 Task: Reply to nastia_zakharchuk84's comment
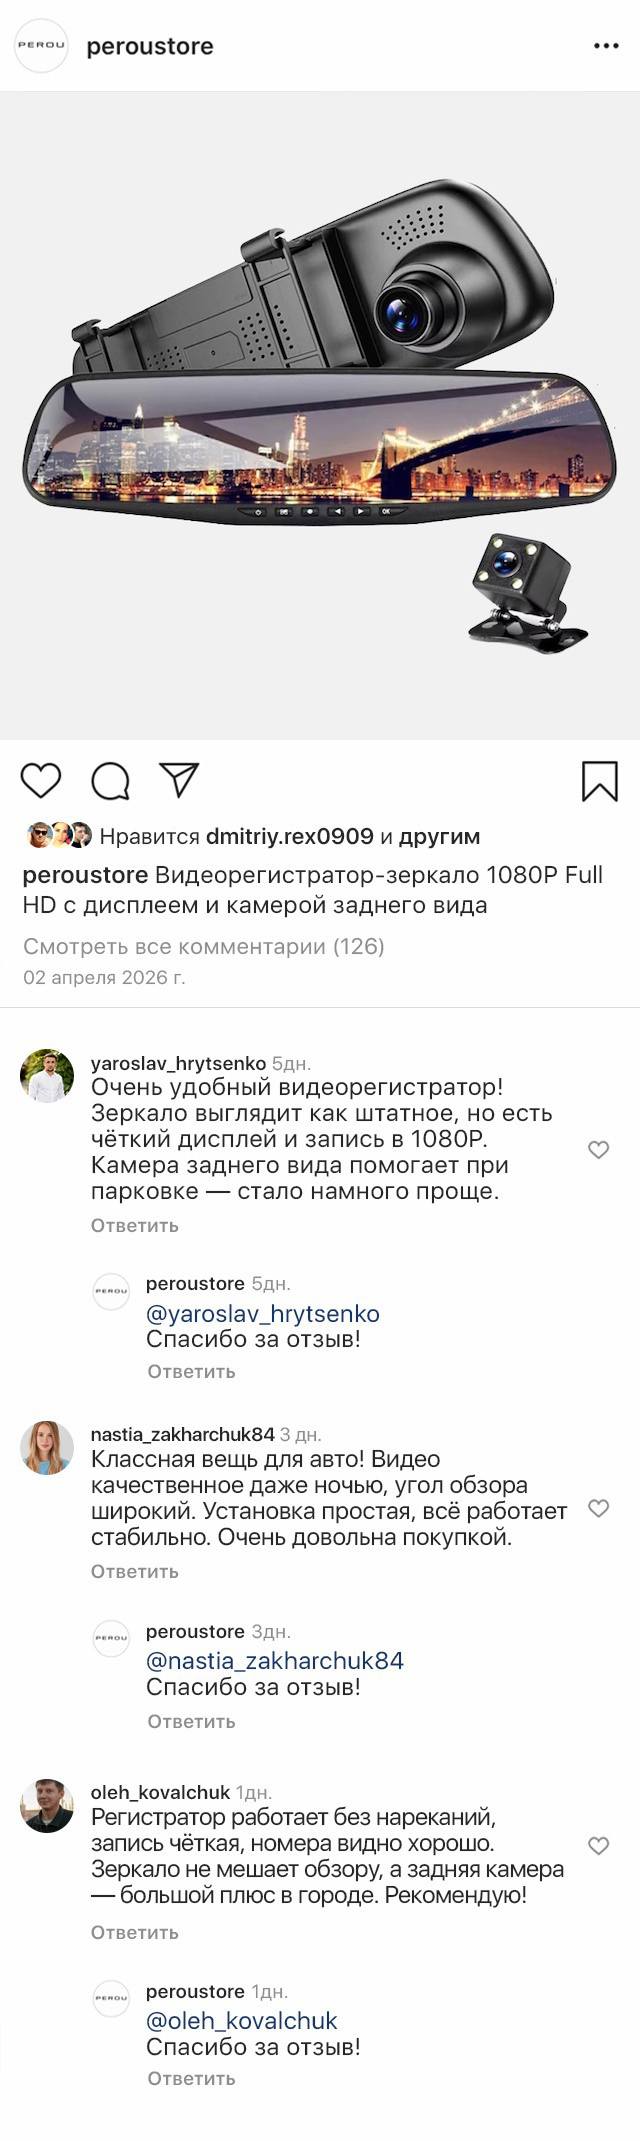[134, 1571]
